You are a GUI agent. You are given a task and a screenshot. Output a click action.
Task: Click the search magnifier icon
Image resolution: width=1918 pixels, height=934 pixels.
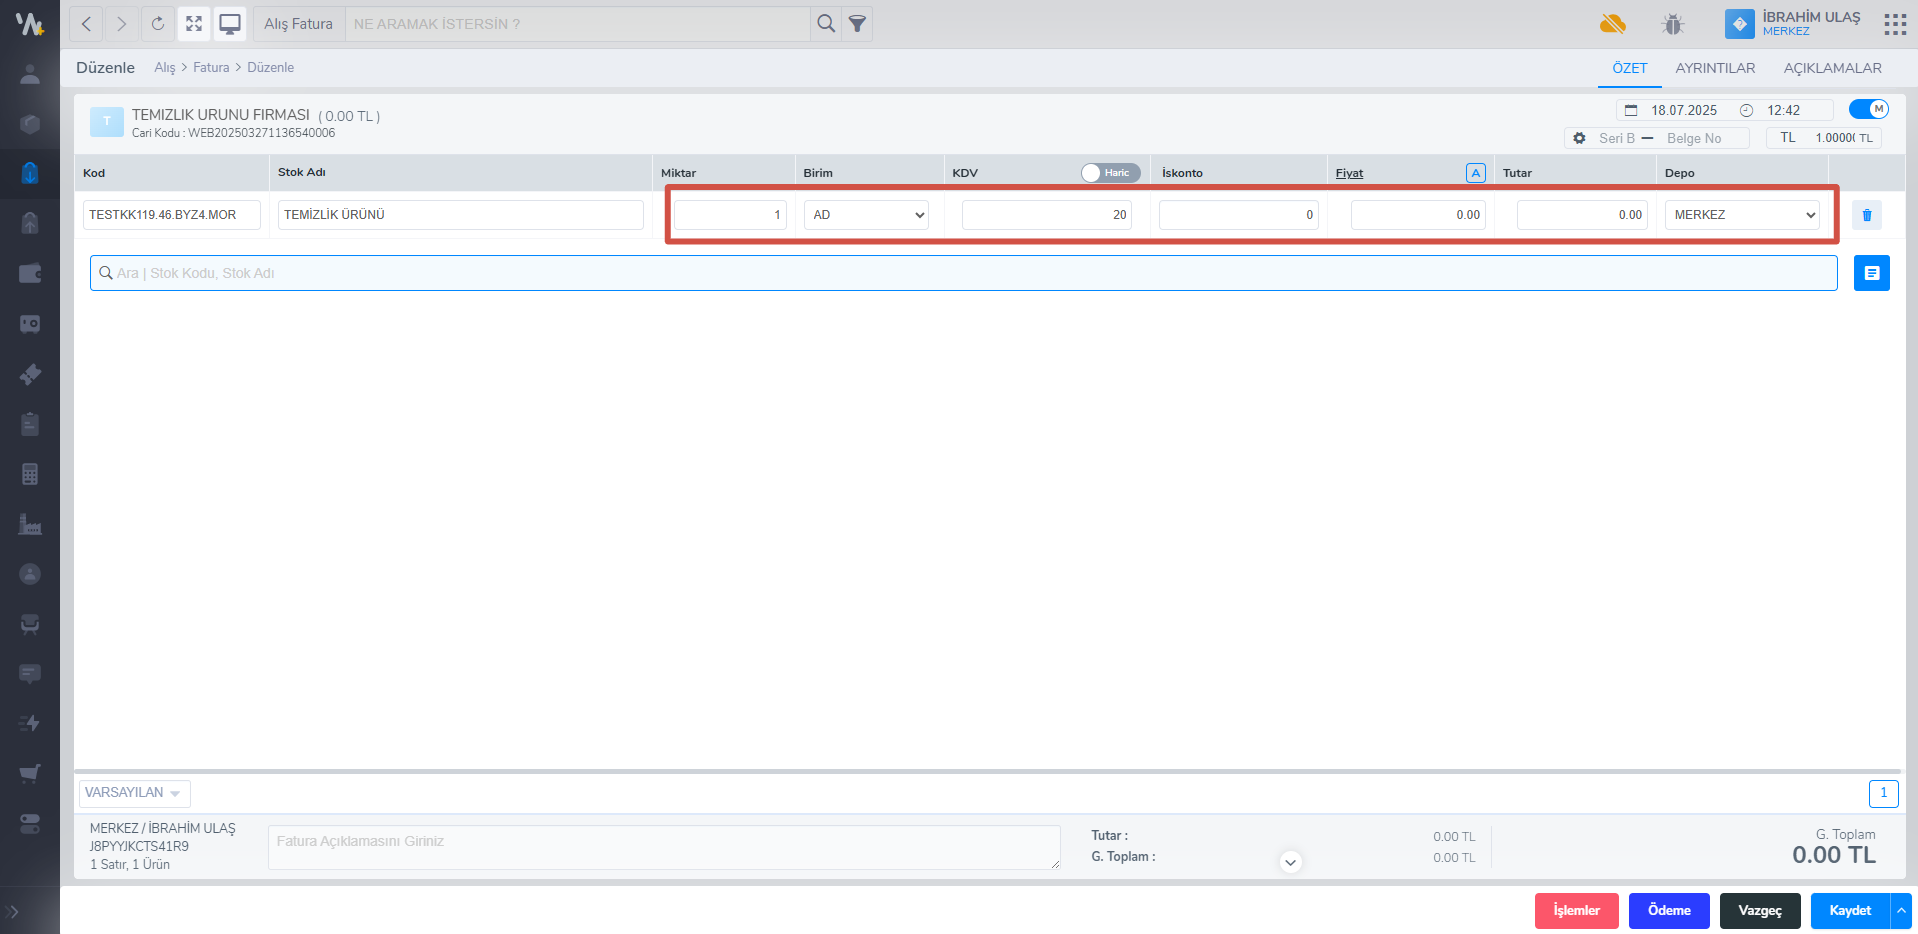click(x=825, y=24)
